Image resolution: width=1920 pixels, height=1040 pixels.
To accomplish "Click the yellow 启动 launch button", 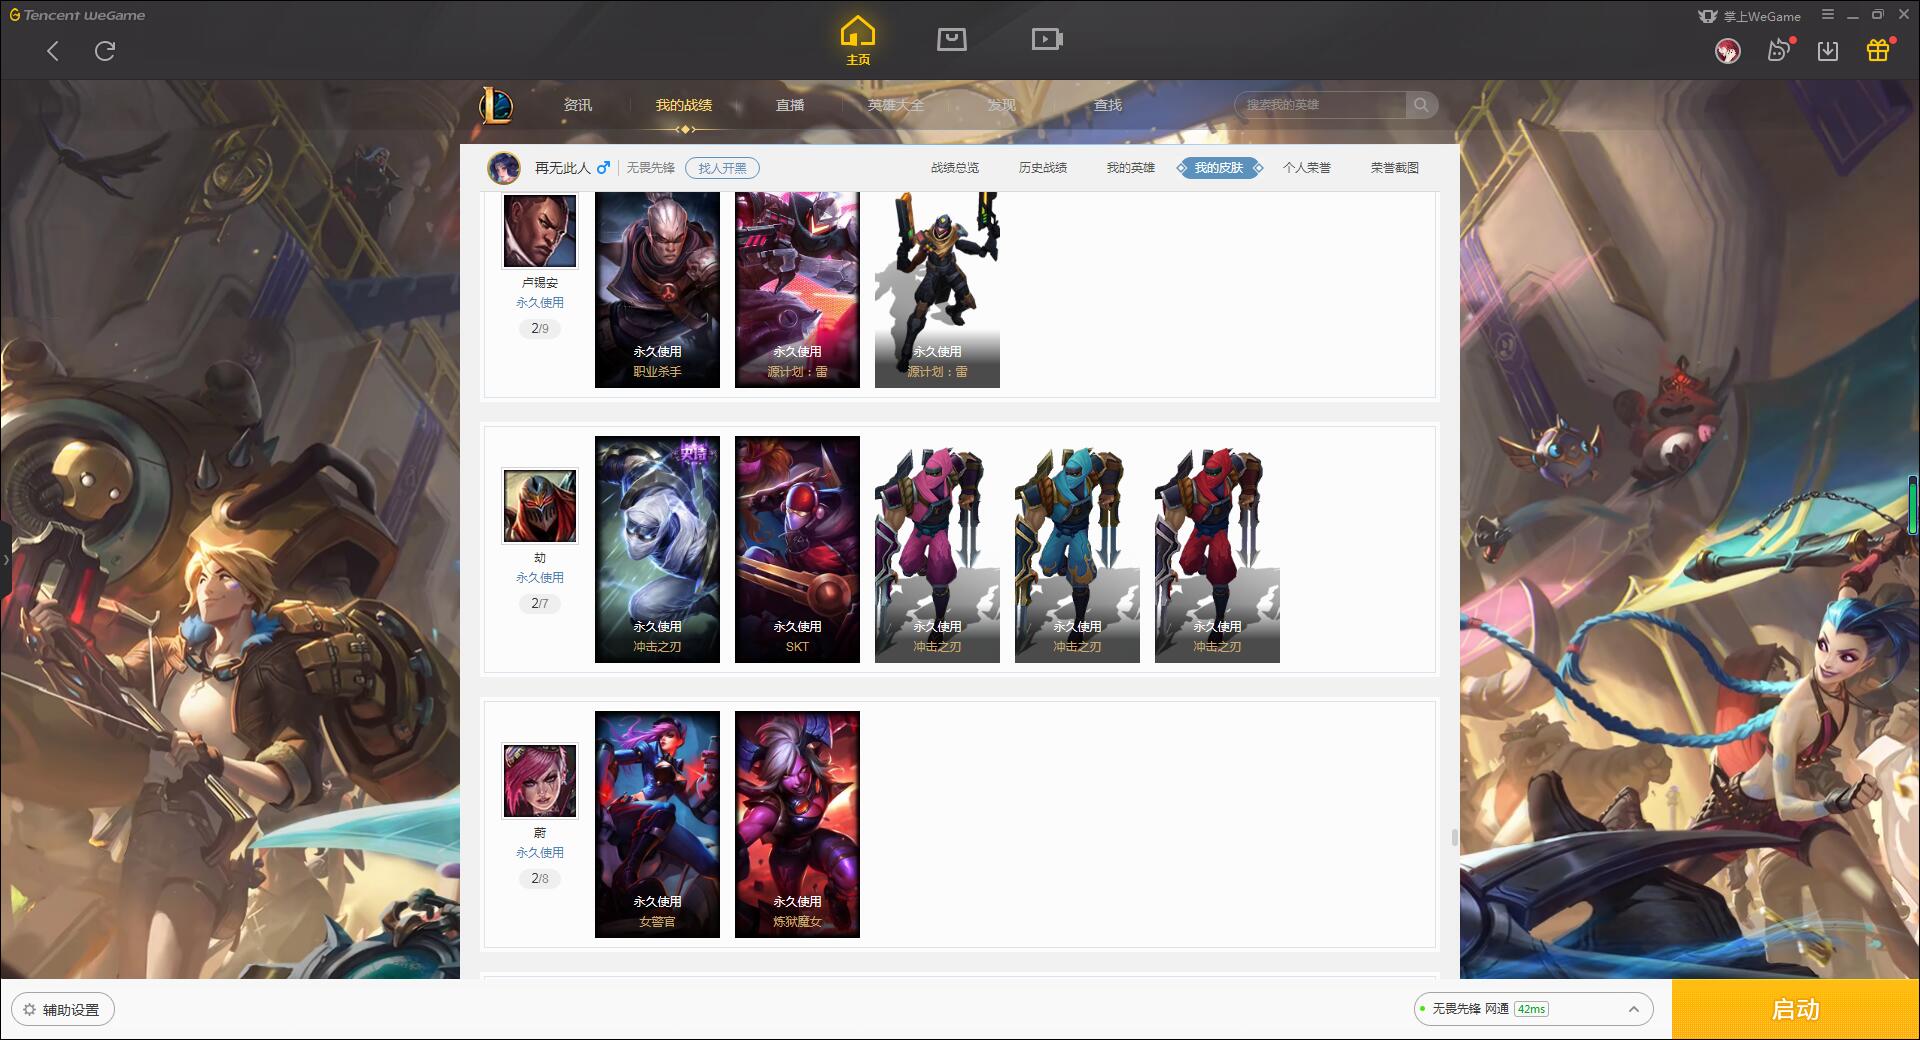I will 1795,1009.
